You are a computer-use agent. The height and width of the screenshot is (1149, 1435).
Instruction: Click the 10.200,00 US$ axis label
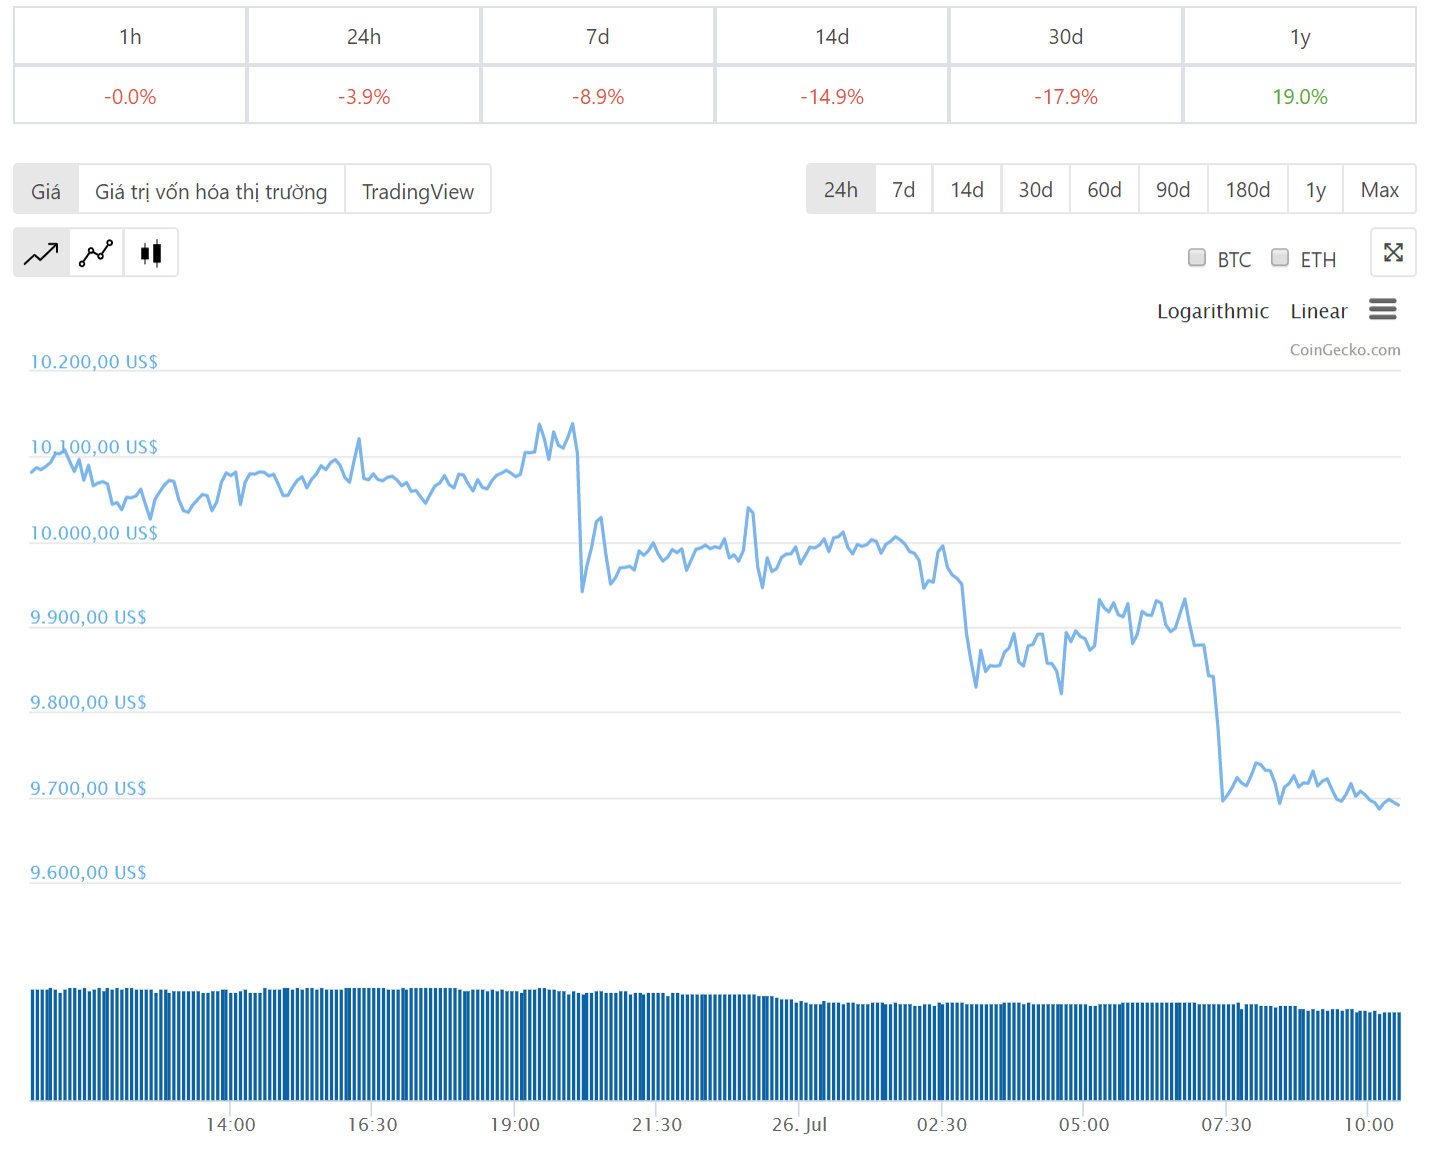point(94,361)
